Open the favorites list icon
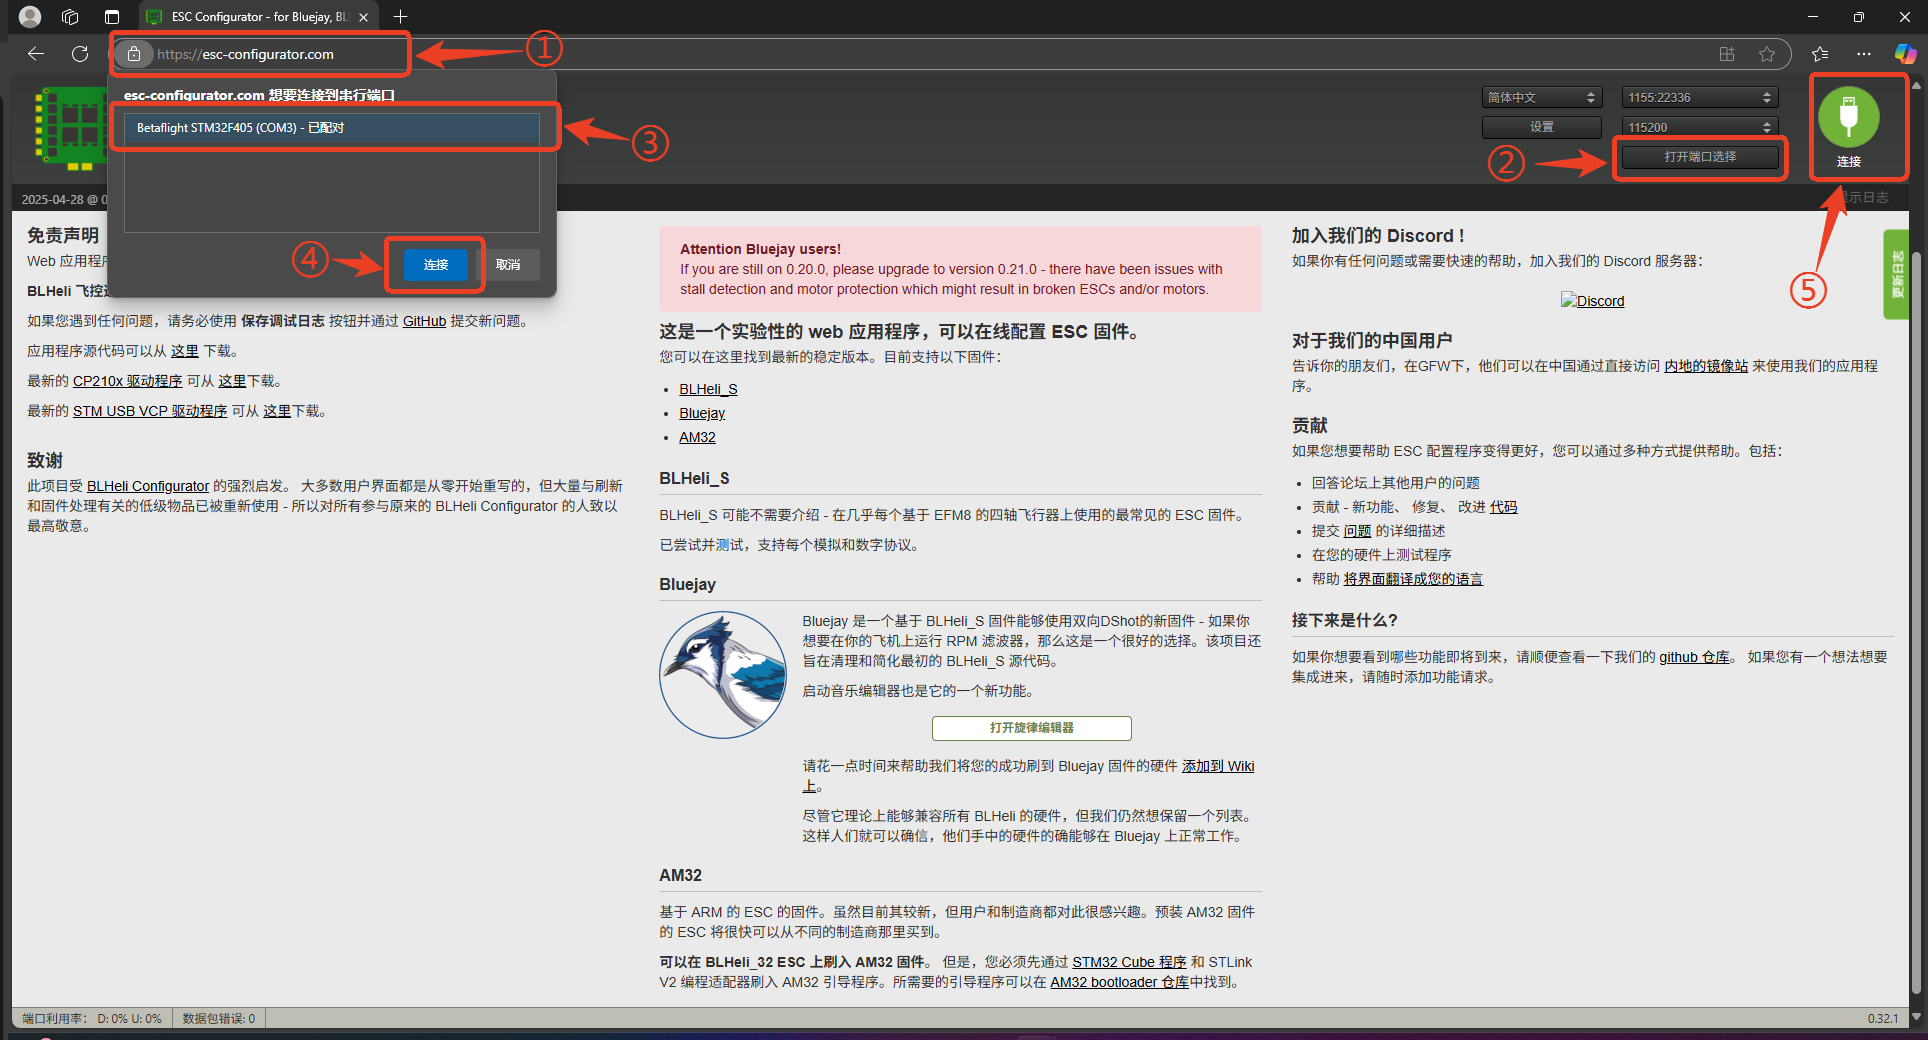 1820,54
